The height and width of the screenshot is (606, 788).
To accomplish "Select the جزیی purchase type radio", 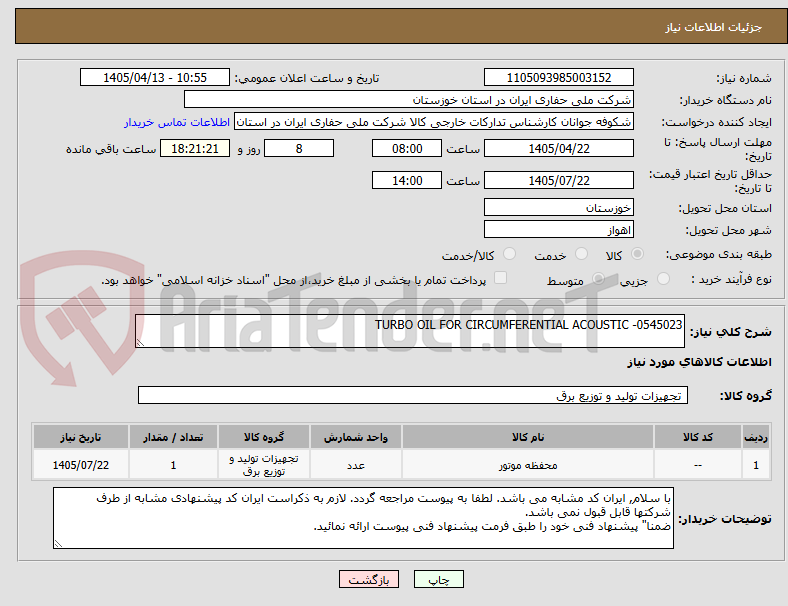I will pyautogui.click(x=663, y=279).
